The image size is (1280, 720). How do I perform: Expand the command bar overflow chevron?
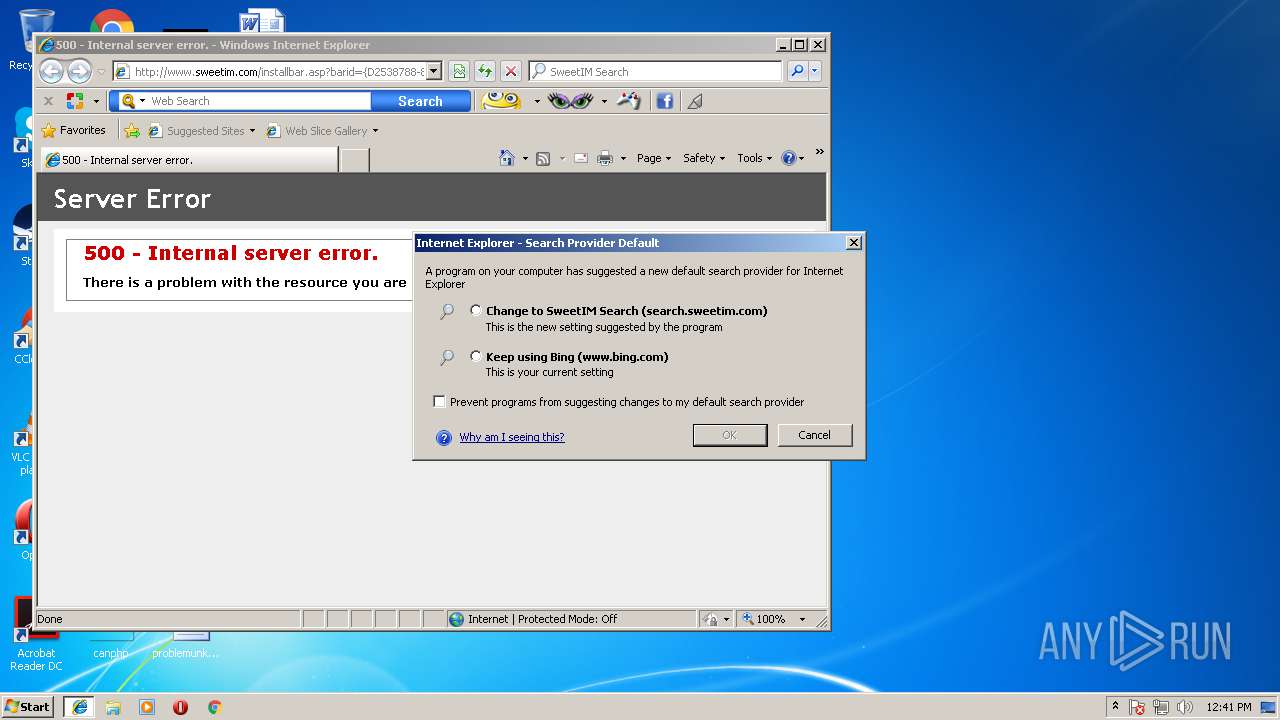[x=819, y=153]
